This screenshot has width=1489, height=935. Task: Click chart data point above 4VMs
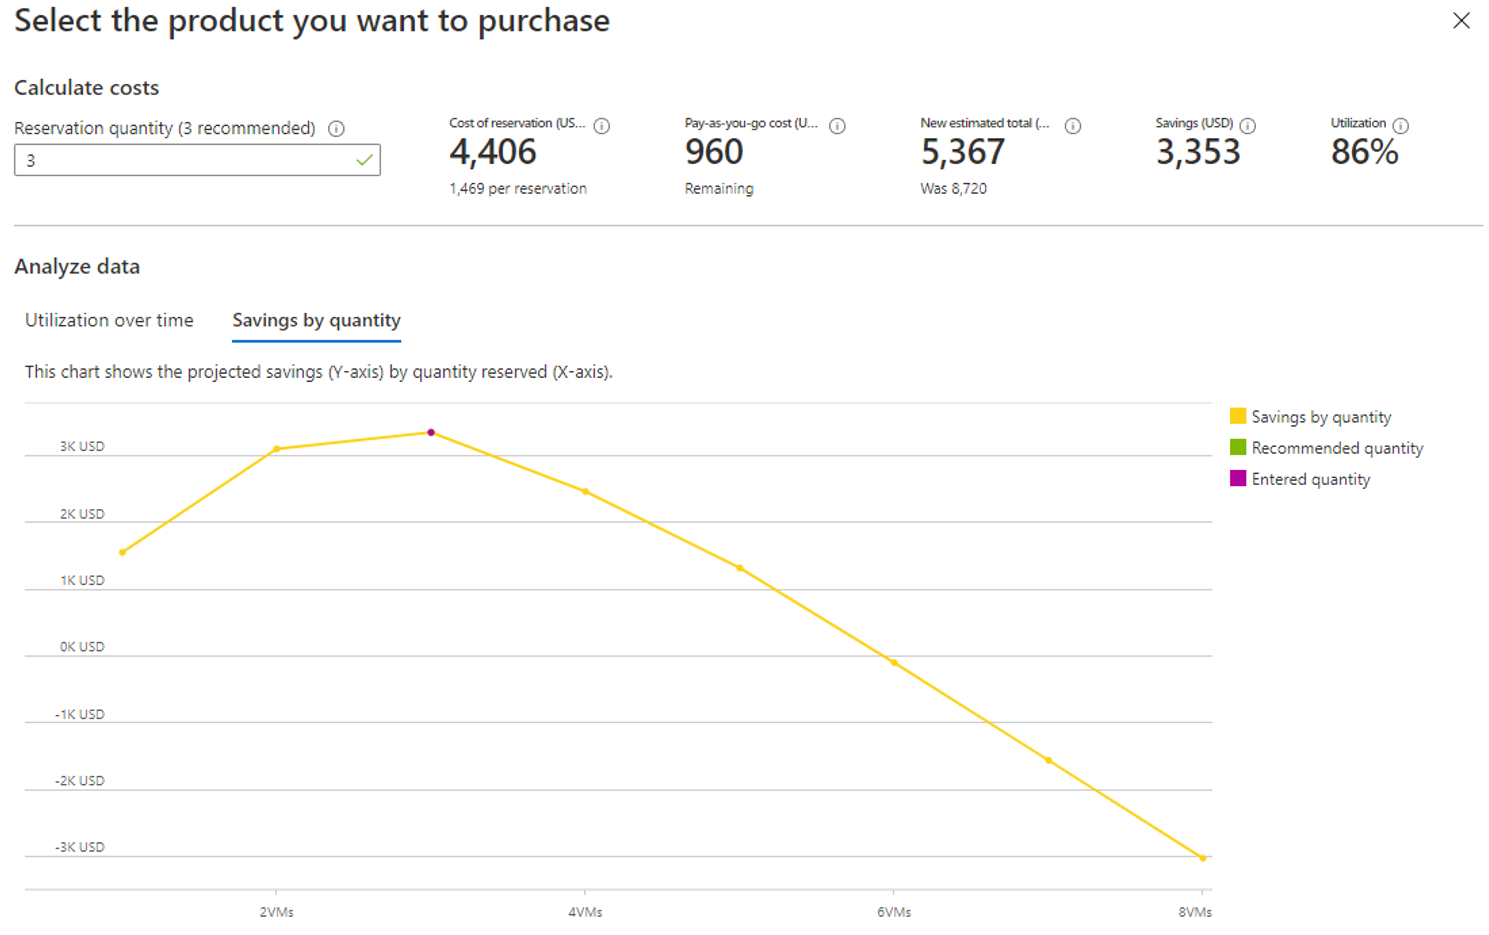click(585, 492)
